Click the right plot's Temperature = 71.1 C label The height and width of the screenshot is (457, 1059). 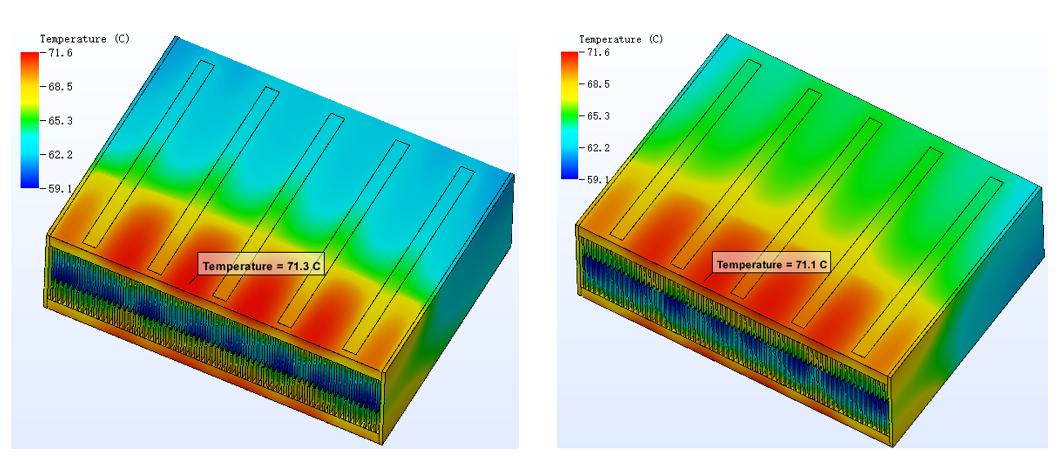[x=772, y=265]
